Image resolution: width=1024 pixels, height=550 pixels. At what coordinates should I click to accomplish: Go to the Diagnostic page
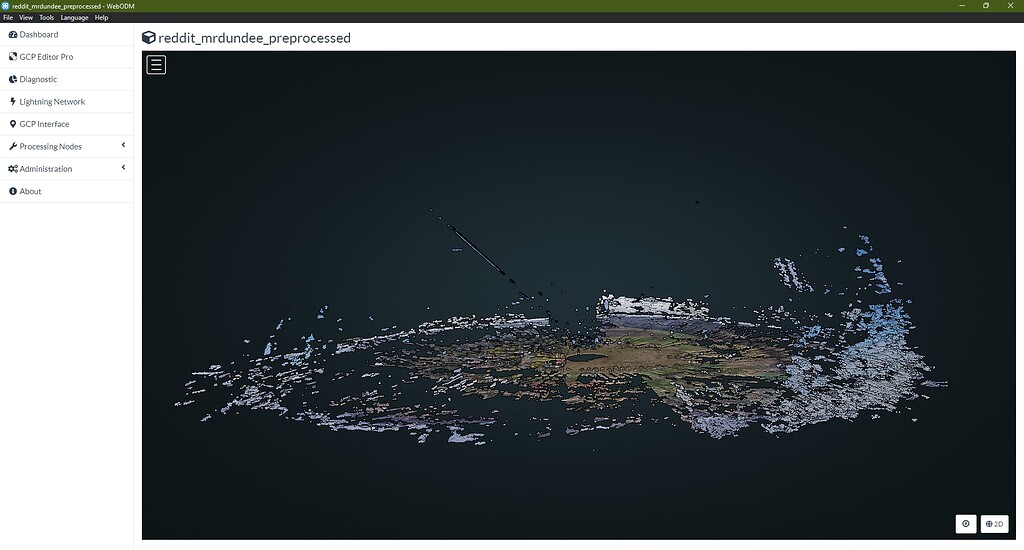38,79
